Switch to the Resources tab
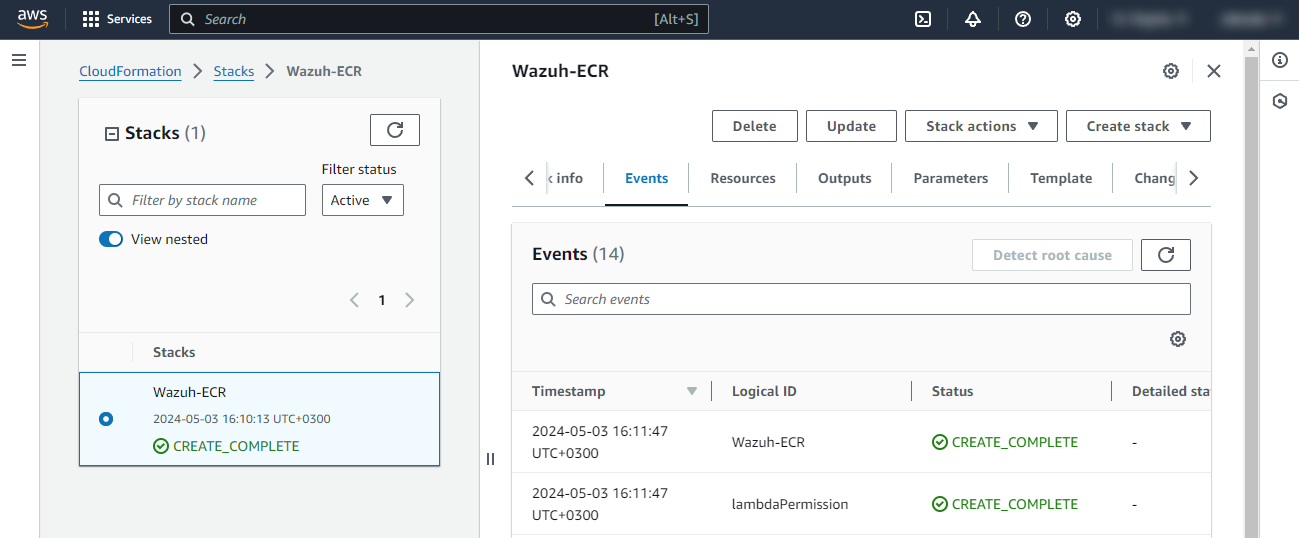The height and width of the screenshot is (538, 1299). point(742,178)
